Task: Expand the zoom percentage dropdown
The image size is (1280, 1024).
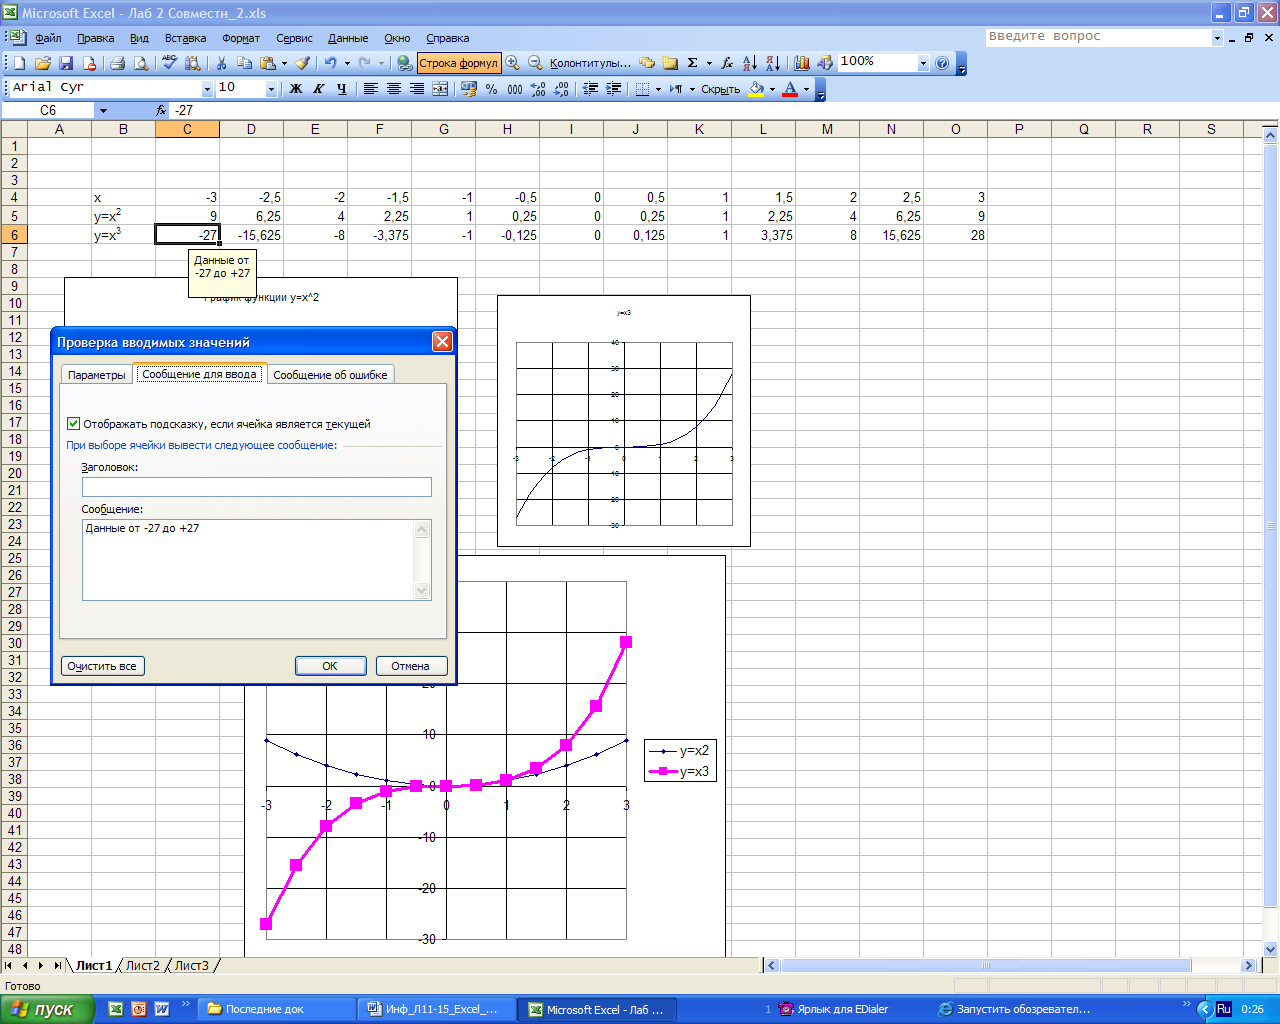Action: point(923,63)
